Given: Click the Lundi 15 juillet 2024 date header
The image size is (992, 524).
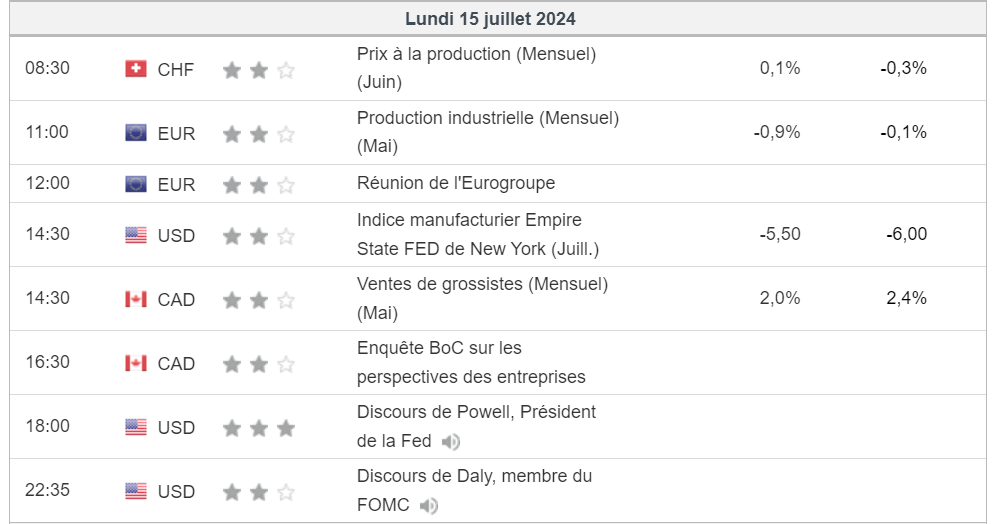Looking at the screenshot, I should click(x=490, y=19).
